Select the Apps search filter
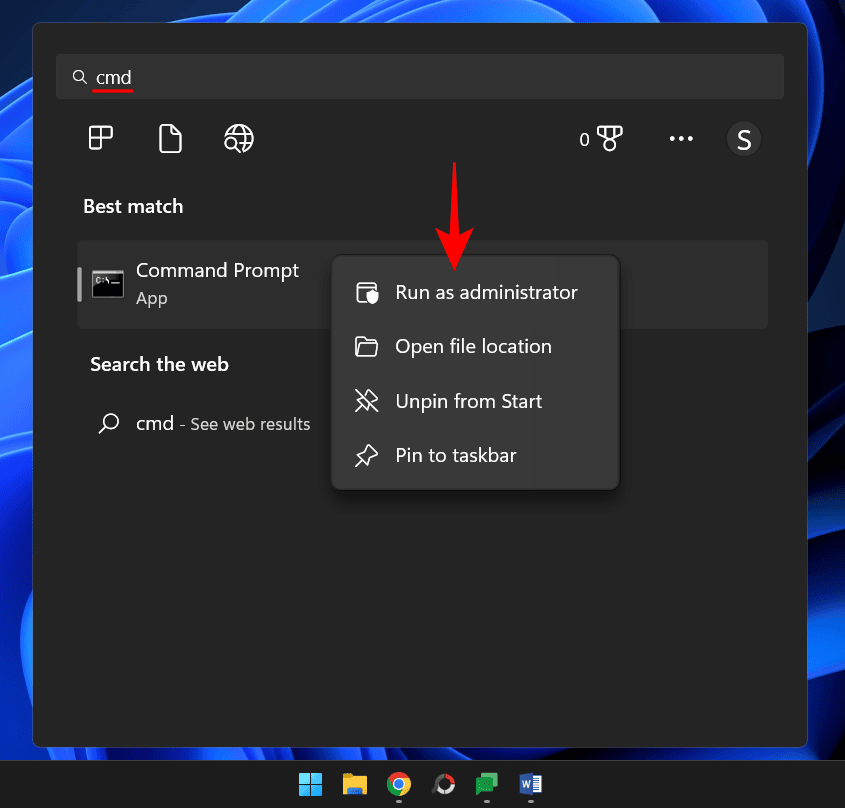The image size is (845, 808). 100,138
